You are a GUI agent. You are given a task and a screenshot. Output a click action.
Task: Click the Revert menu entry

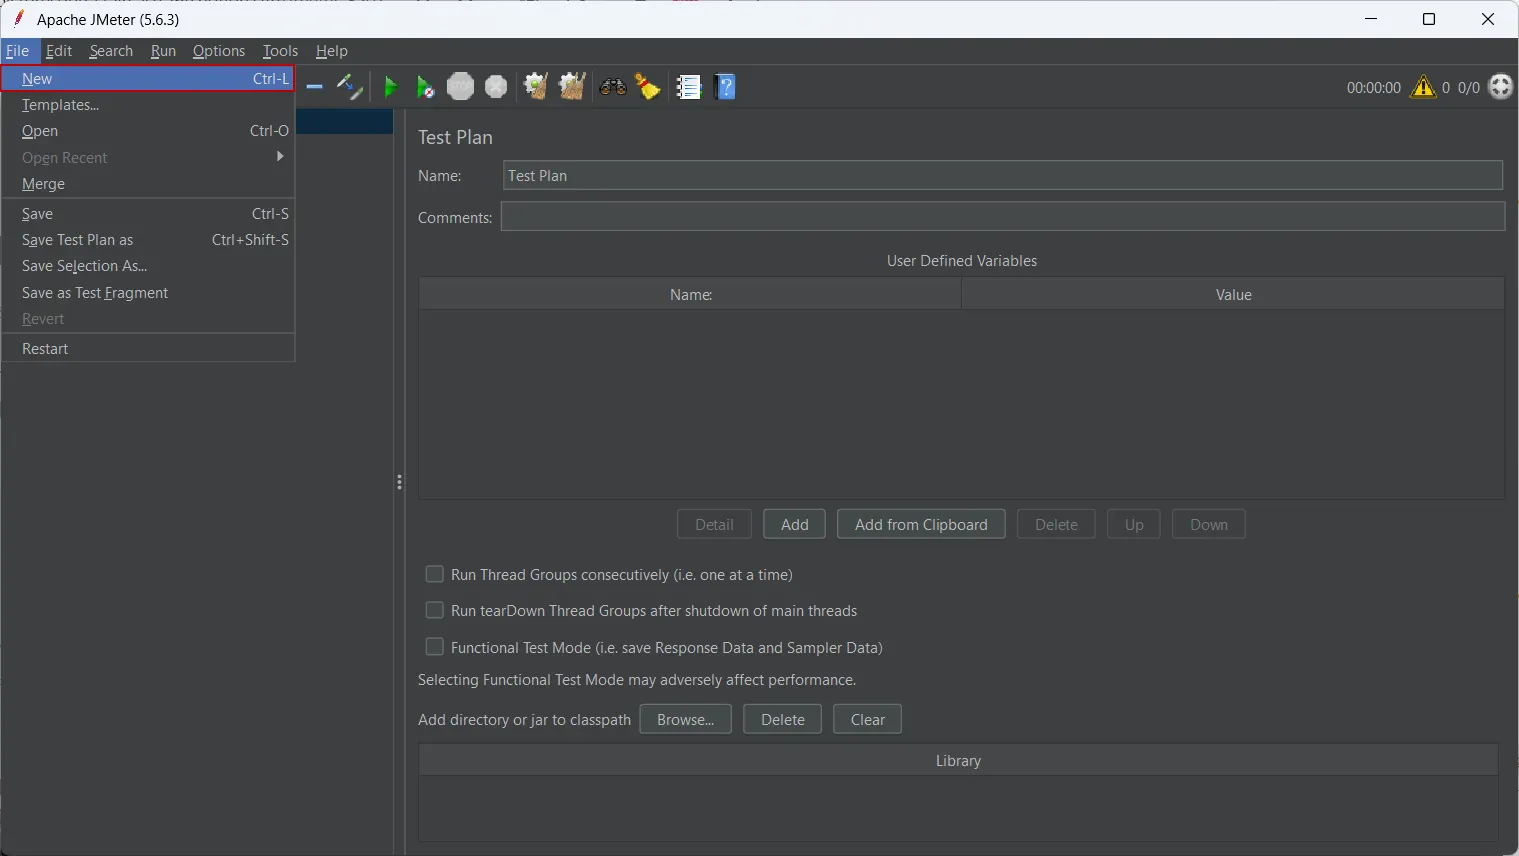(148, 319)
